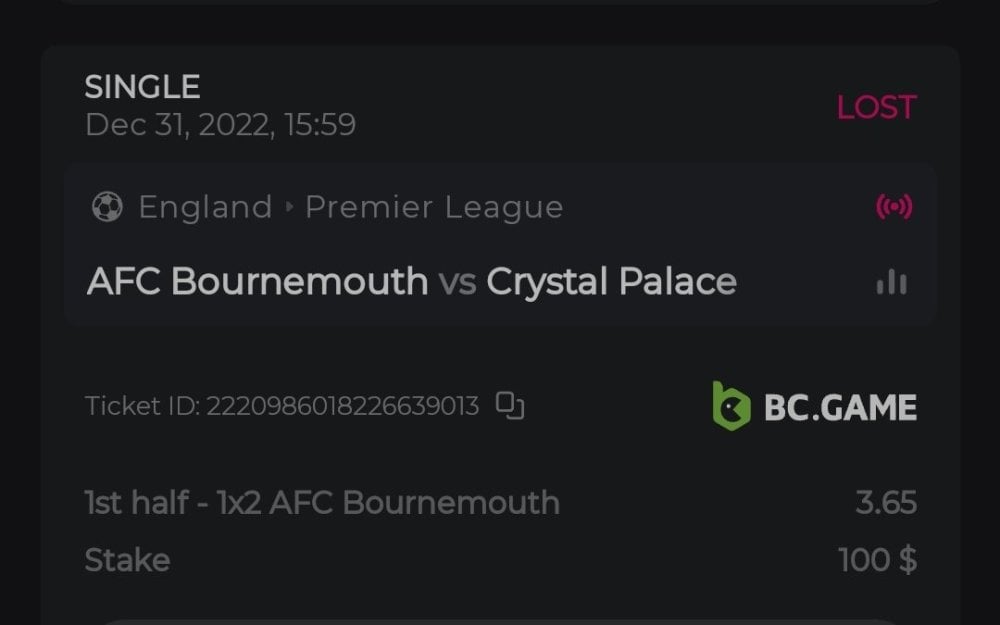This screenshot has width=1000, height=625.
Task: Open the Premier League link
Action: [x=434, y=207]
